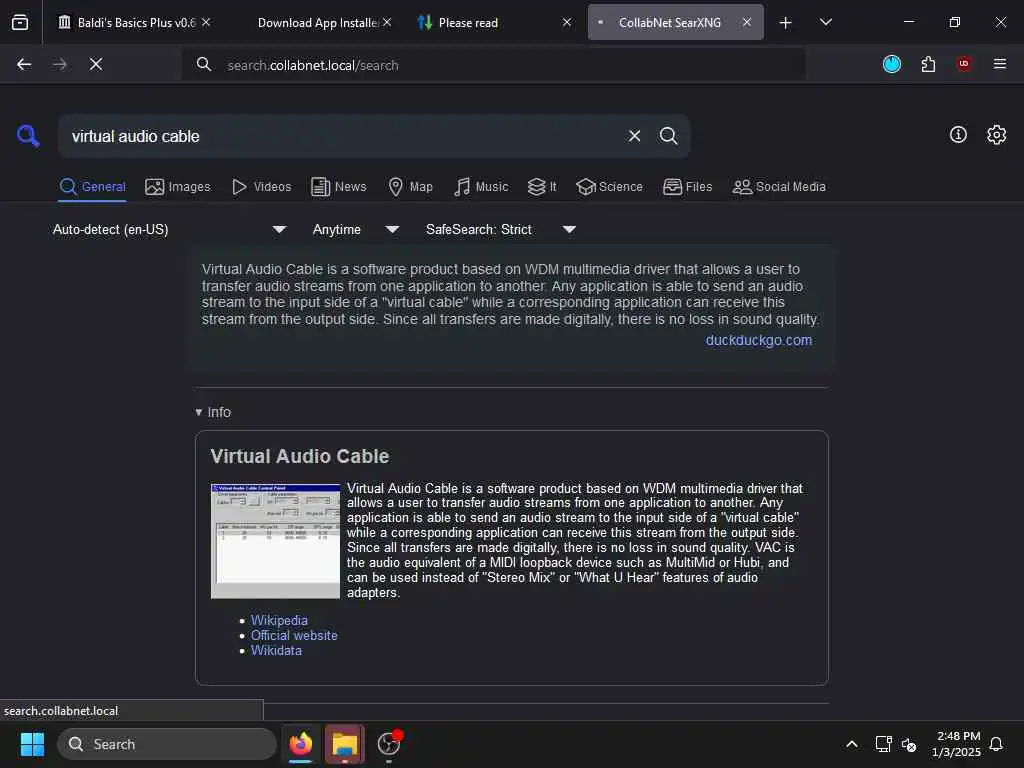Close the Baldi's Basics Plus tab

point(206,22)
